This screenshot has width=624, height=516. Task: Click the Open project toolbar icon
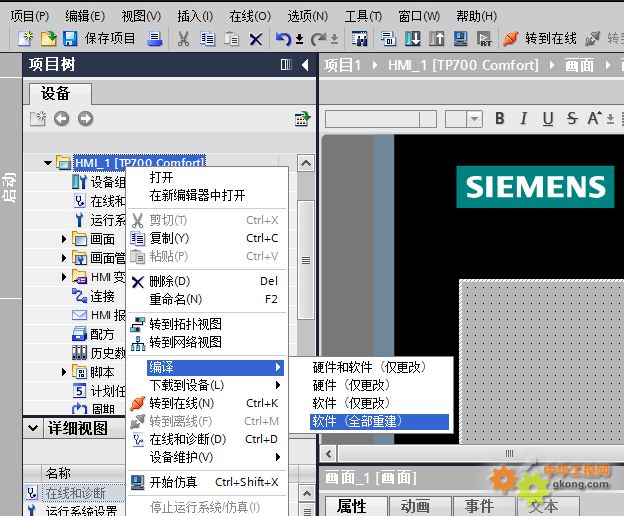49,39
